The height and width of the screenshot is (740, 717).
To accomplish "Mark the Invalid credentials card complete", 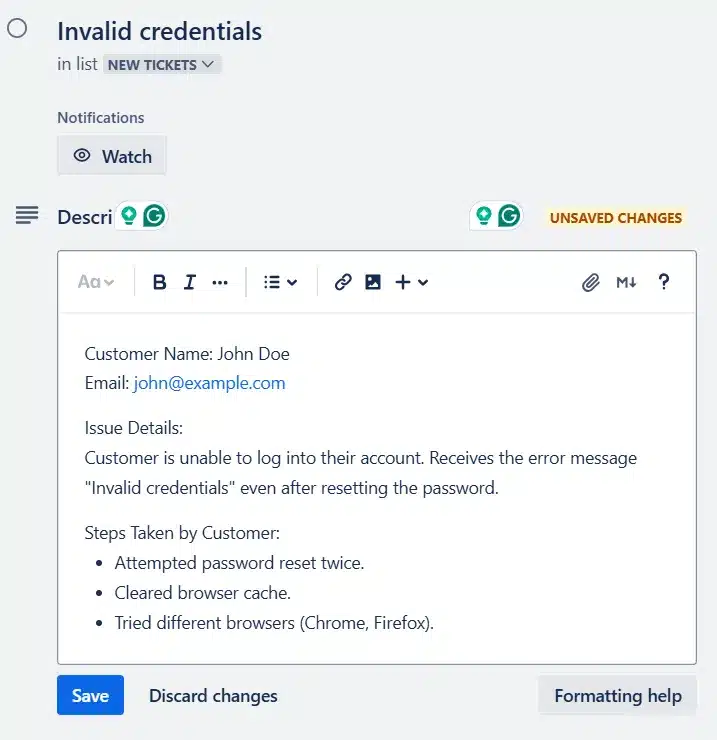I will click(x=17, y=28).
